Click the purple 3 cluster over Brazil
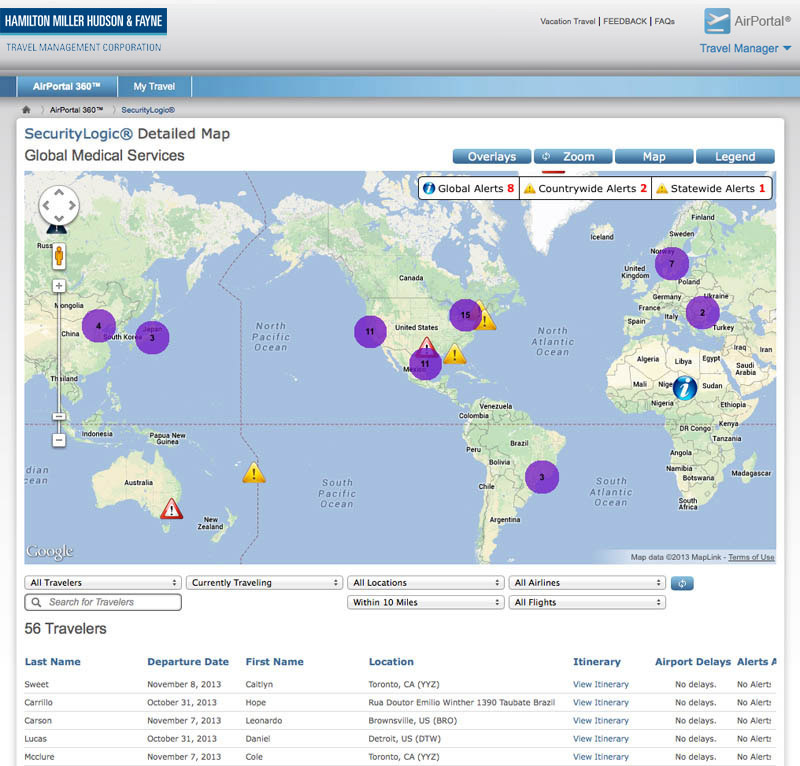The image size is (800, 766). 542,477
